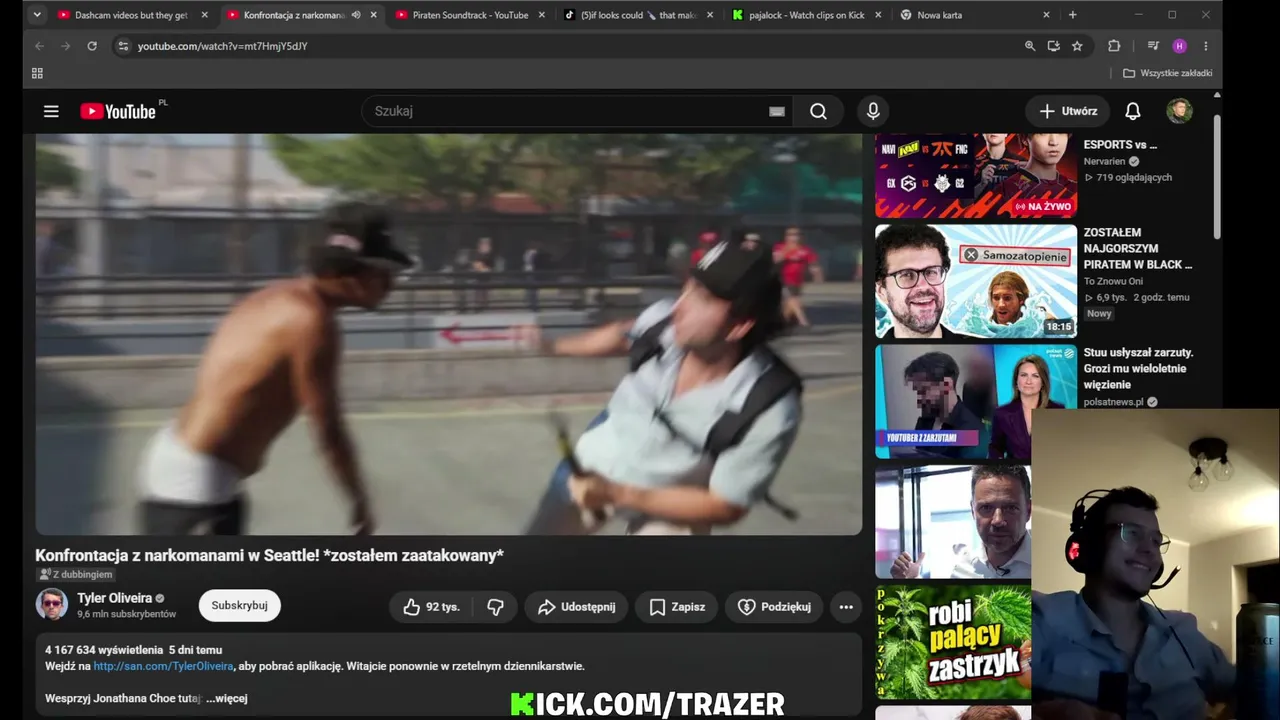Open the Samozatopienie pirate video thumbnail
Image resolution: width=1280 pixels, height=720 pixels.
coord(976,281)
